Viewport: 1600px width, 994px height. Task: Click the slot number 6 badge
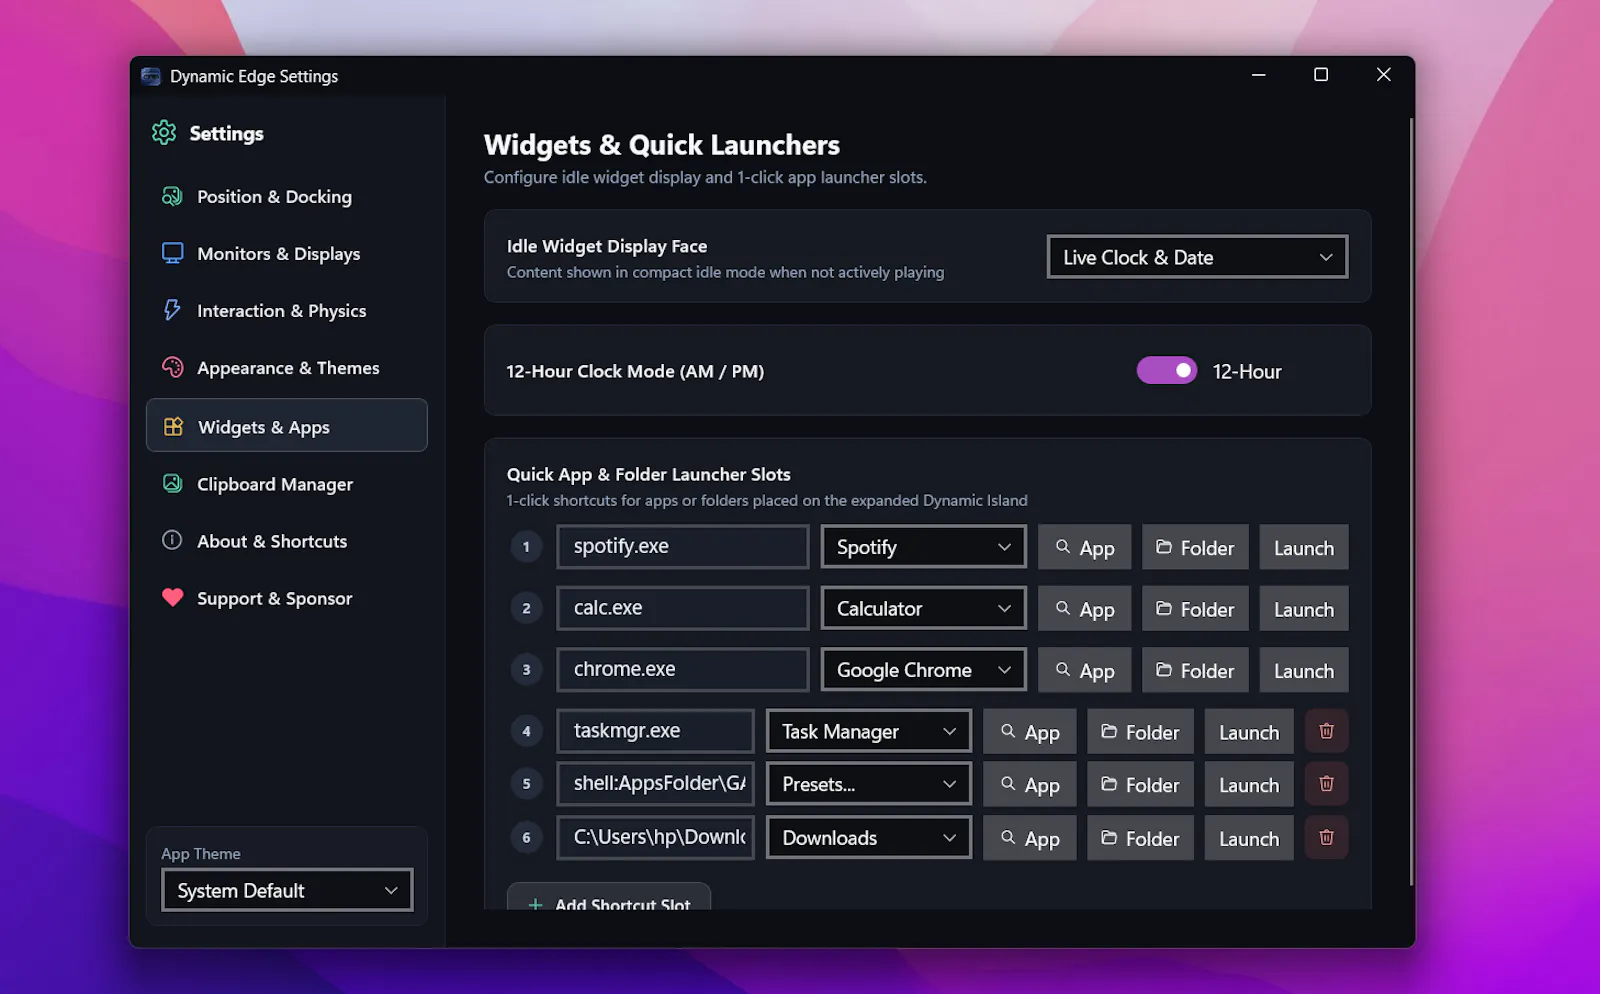coord(526,837)
